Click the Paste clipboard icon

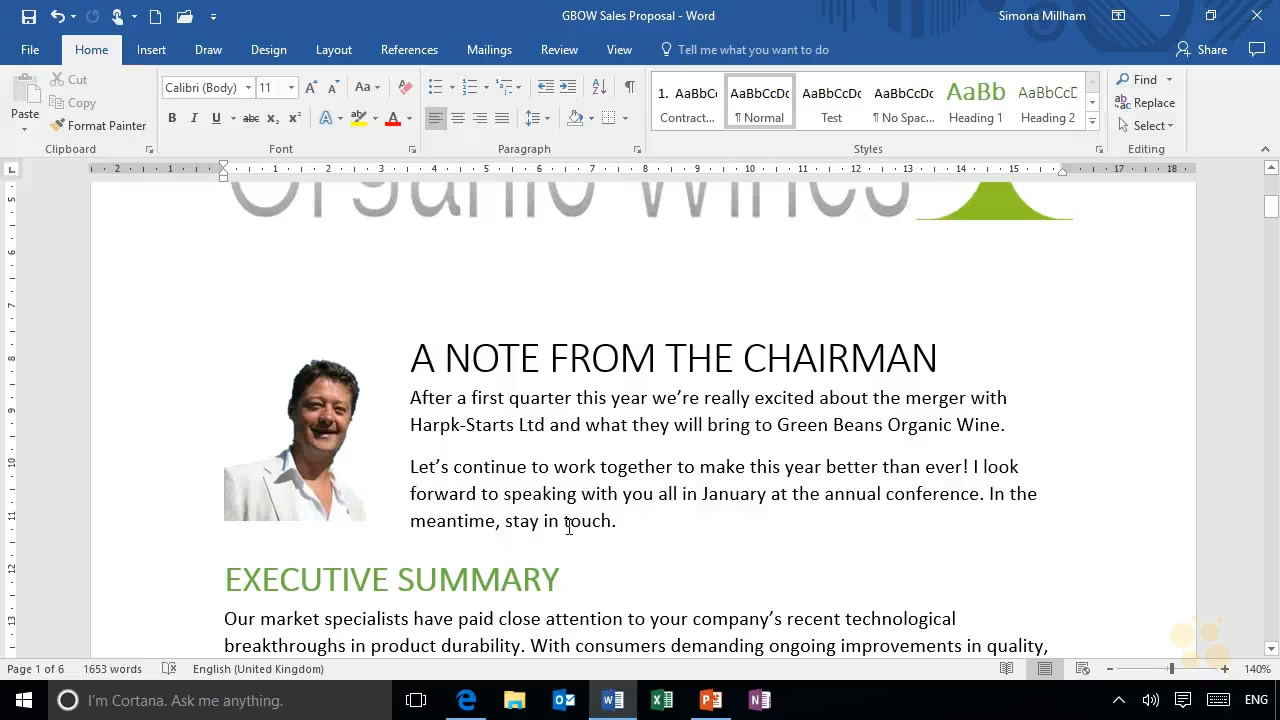click(x=25, y=89)
